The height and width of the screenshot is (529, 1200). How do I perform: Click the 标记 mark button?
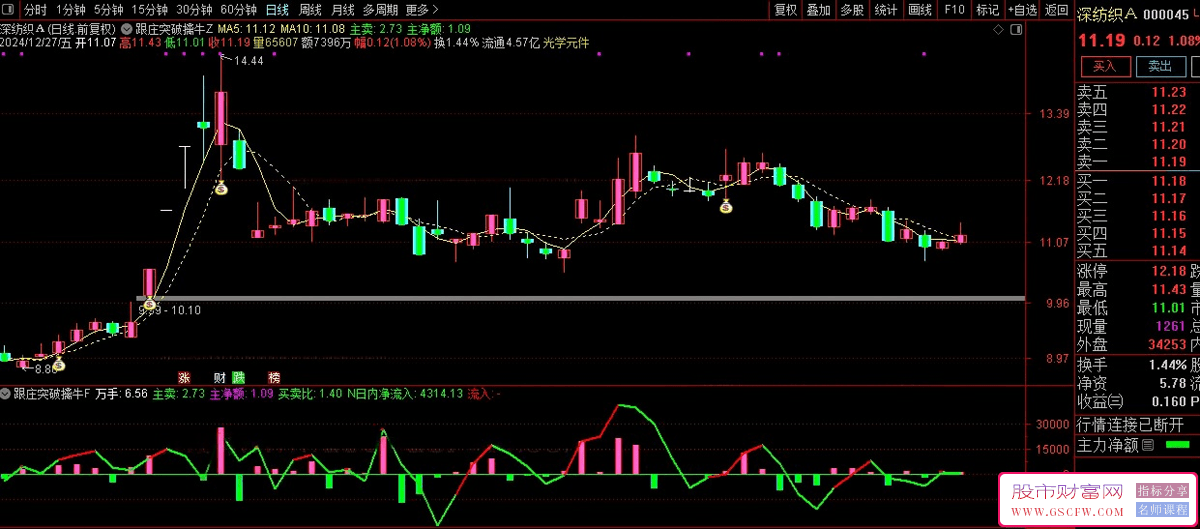(x=987, y=9)
